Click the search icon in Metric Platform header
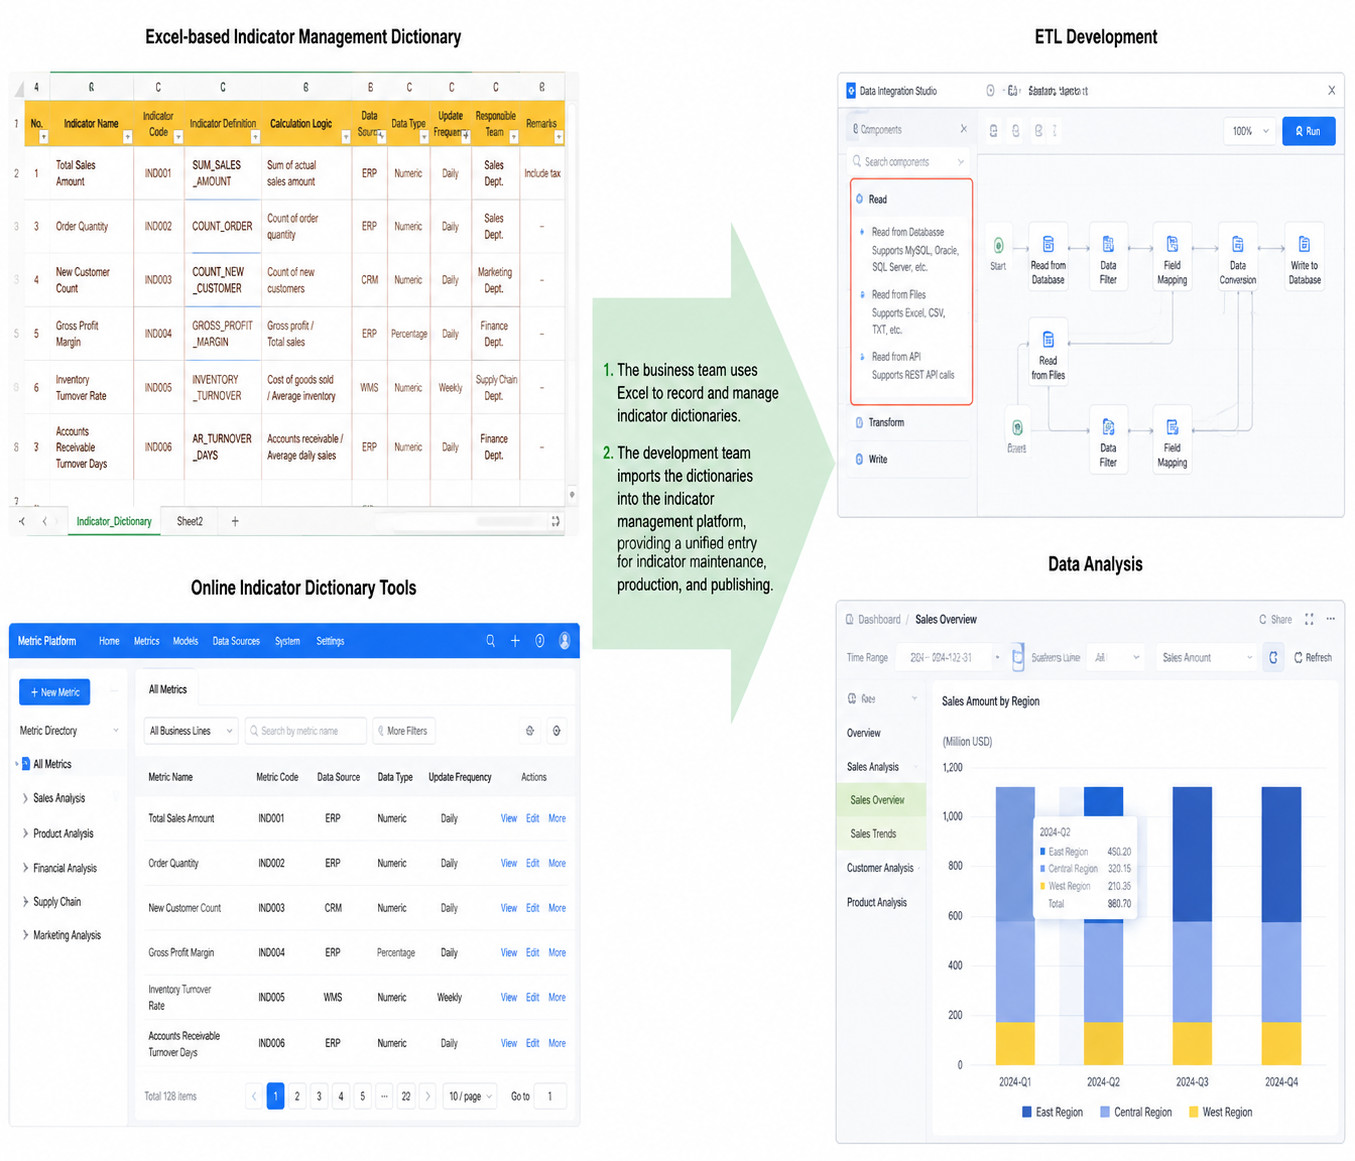Viewport: 1355px width, 1161px height. coord(490,641)
